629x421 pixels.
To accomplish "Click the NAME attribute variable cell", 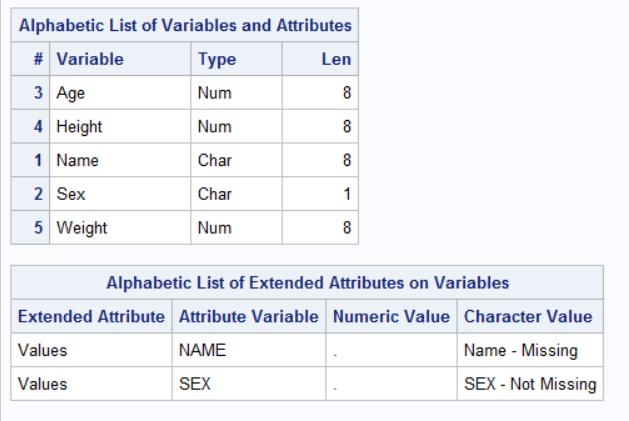I will (203, 350).
